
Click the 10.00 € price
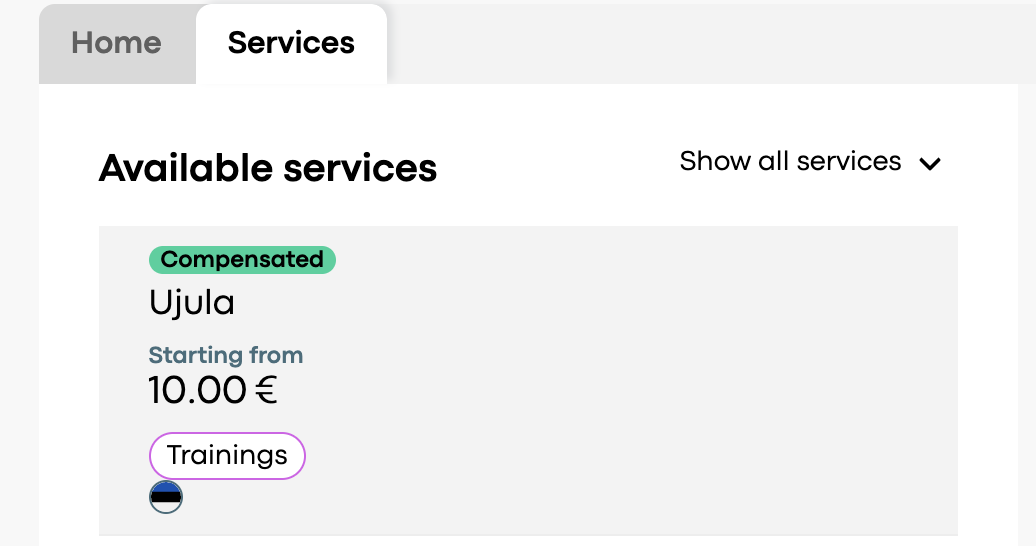[213, 390]
